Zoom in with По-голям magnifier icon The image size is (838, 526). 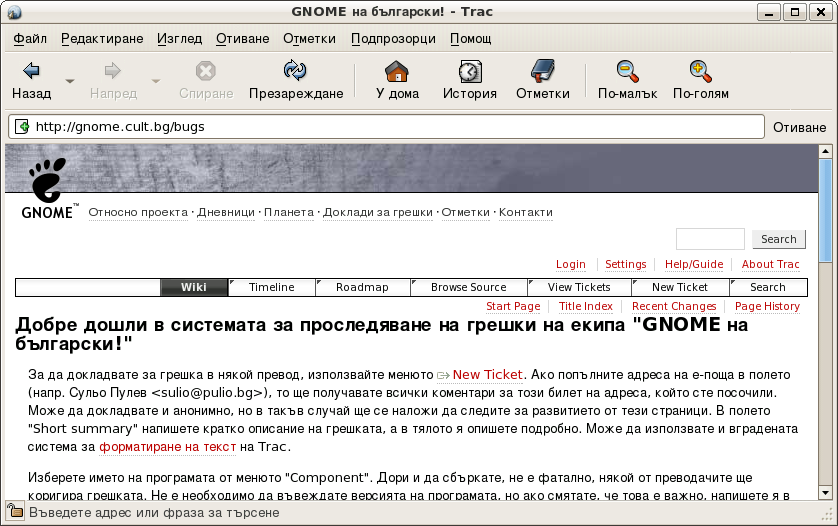coord(700,71)
